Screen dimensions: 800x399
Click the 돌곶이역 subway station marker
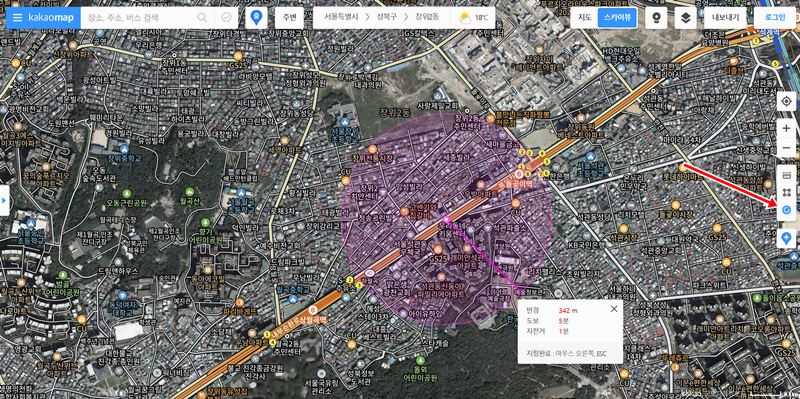pos(519,174)
